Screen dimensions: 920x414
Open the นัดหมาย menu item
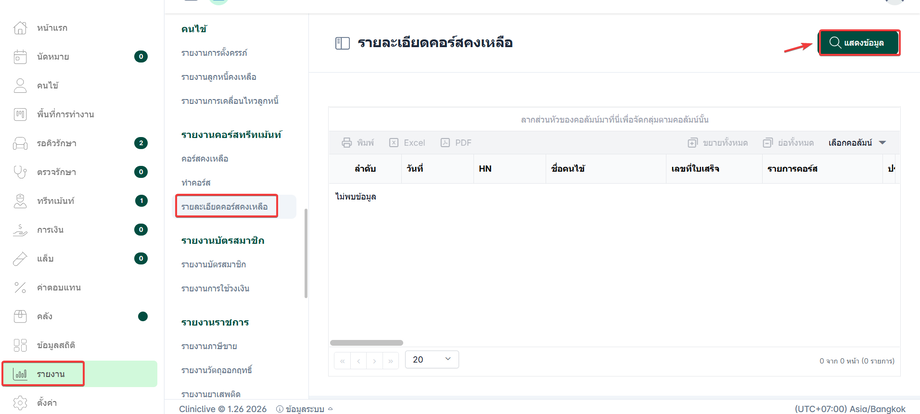pos(80,57)
